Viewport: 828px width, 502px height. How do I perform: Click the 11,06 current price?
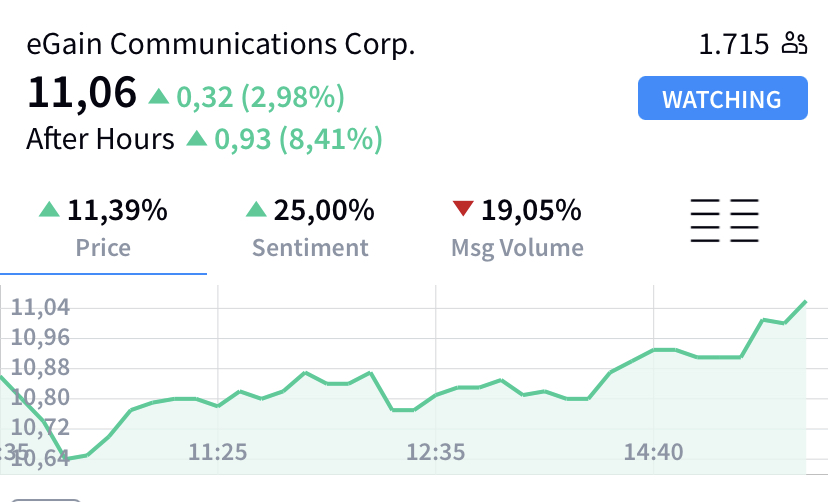pos(82,93)
